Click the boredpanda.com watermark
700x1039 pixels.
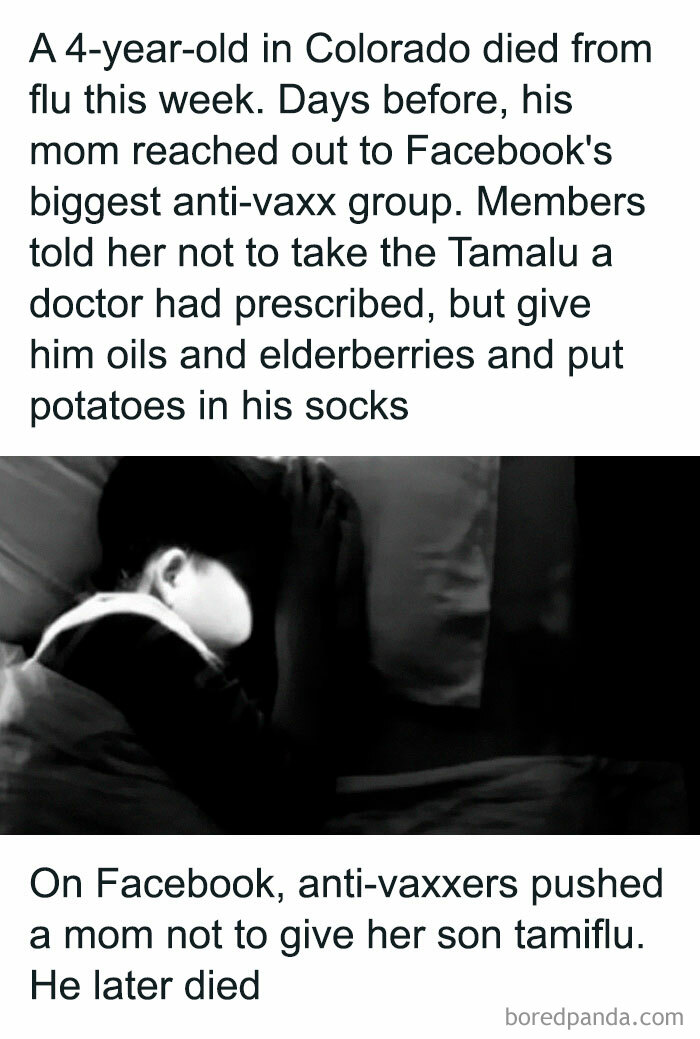pos(593,1017)
